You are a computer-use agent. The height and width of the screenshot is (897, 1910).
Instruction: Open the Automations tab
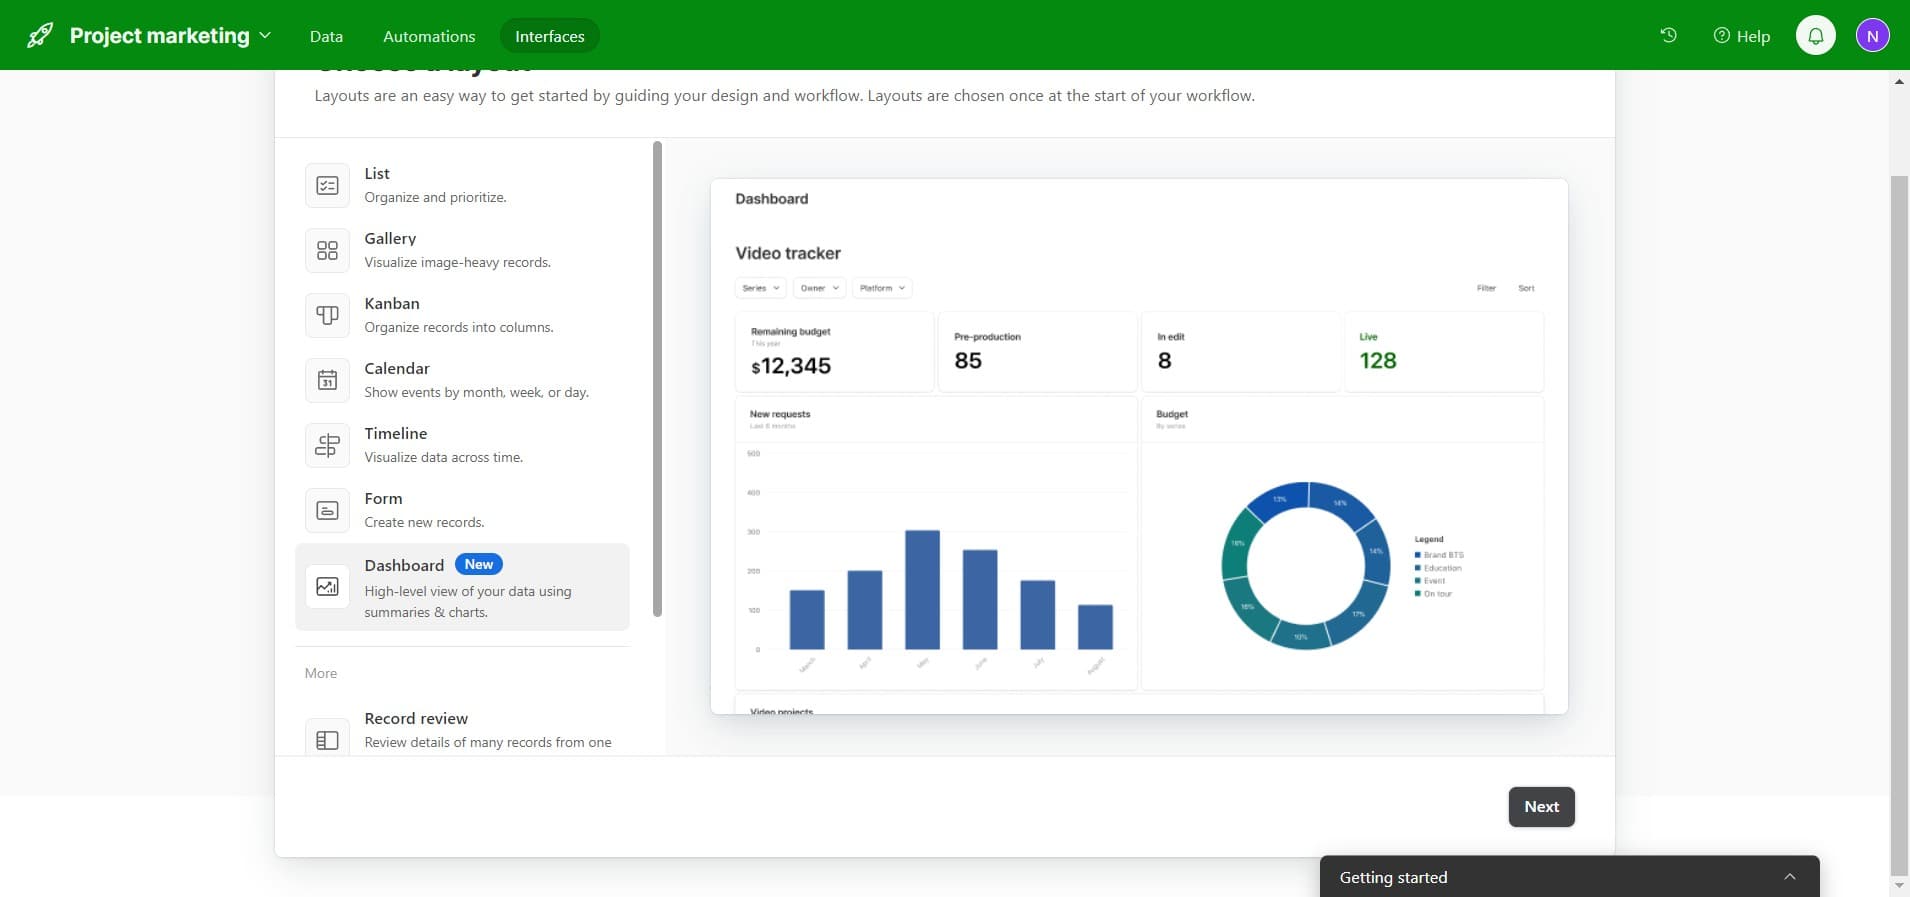click(429, 36)
